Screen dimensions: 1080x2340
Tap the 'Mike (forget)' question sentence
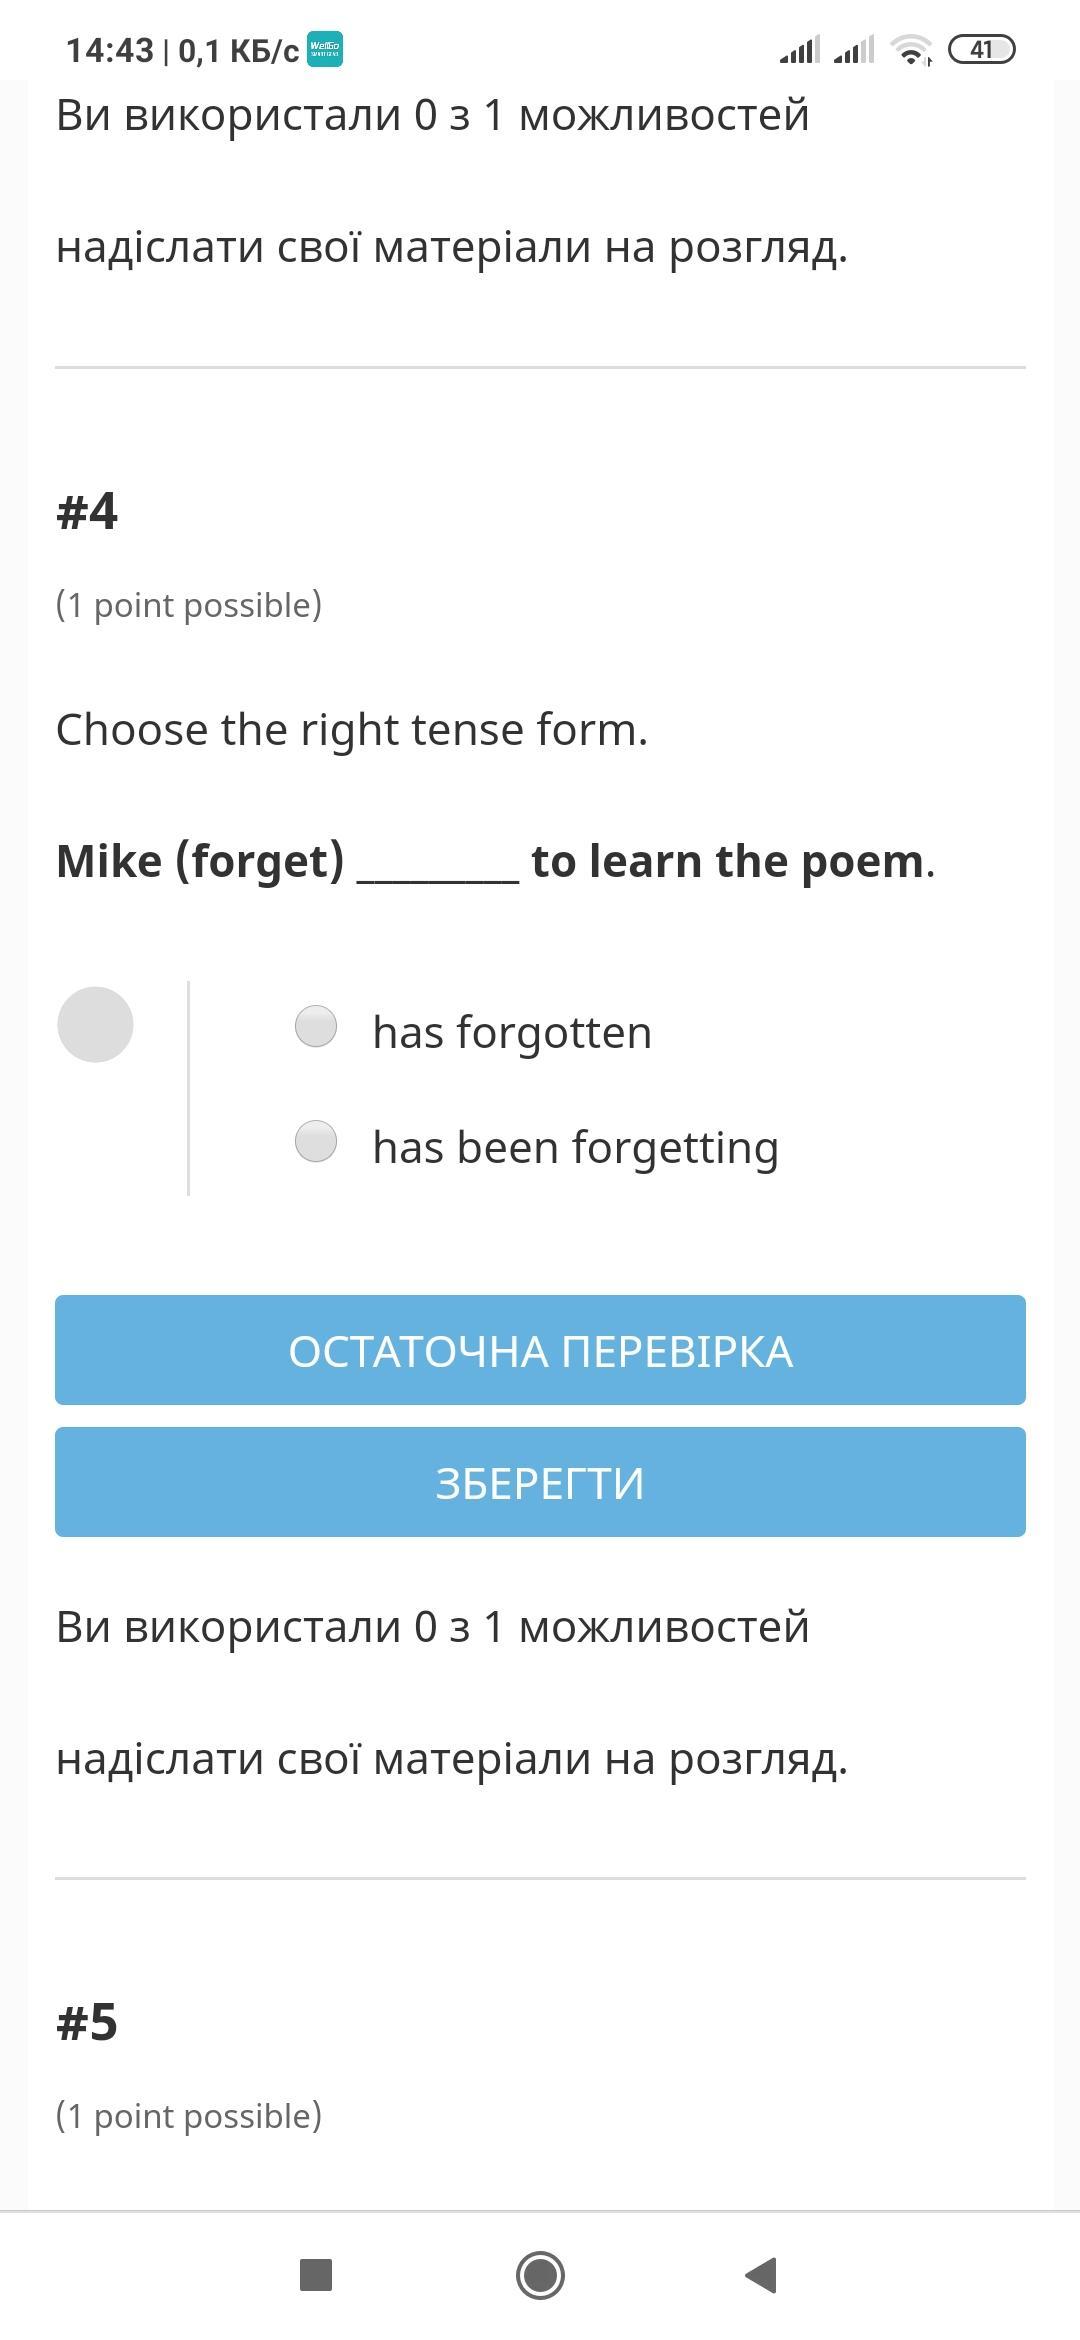495,861
